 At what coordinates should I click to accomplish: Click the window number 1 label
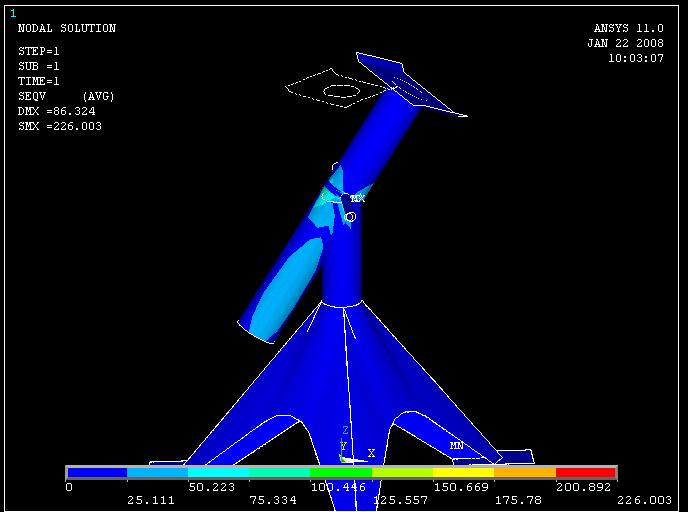(13, 14)
